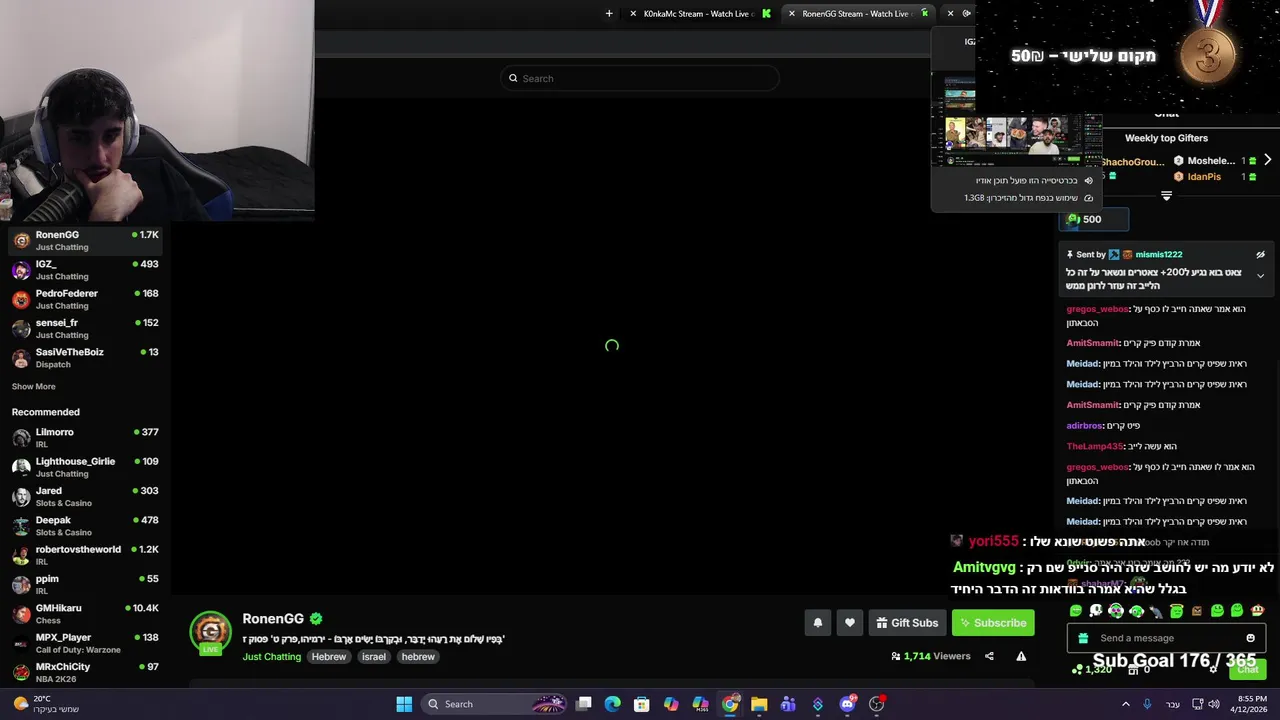
Task: Click the green Chat send button
Action: pyautogui.click(x=1247, y=669)
